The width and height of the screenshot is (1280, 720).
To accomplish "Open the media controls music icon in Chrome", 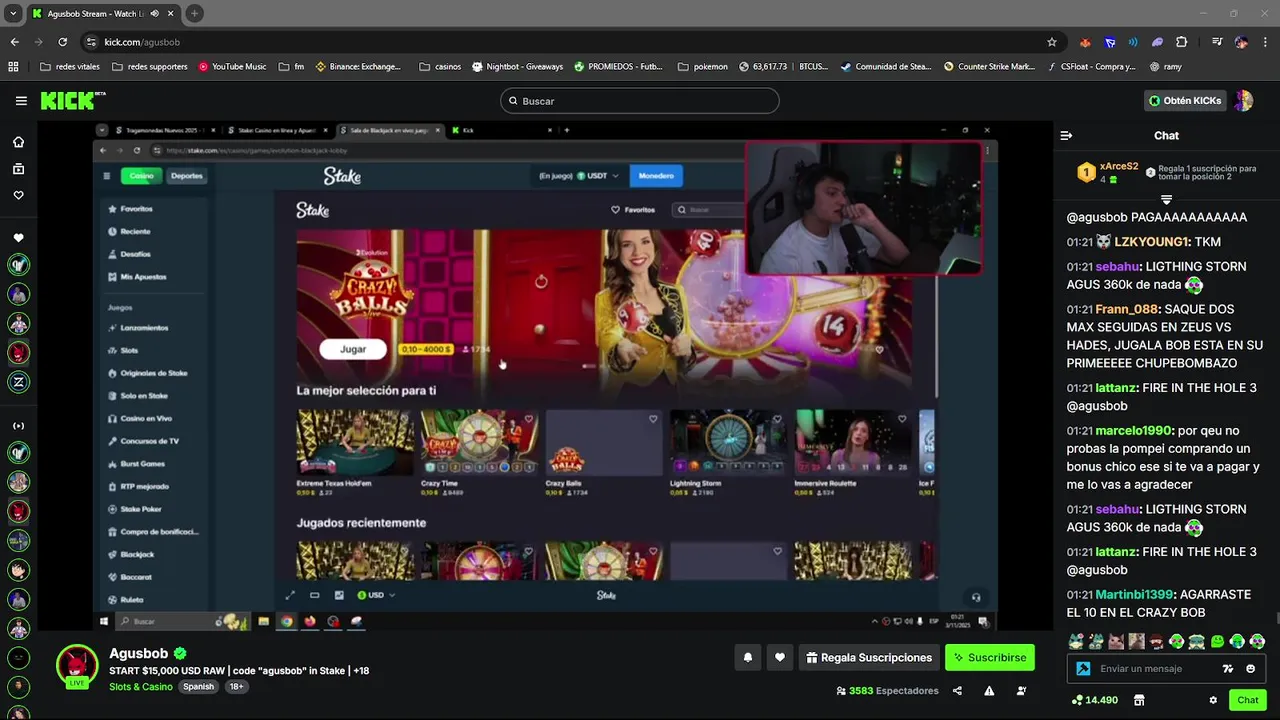I will point(1217,42).
